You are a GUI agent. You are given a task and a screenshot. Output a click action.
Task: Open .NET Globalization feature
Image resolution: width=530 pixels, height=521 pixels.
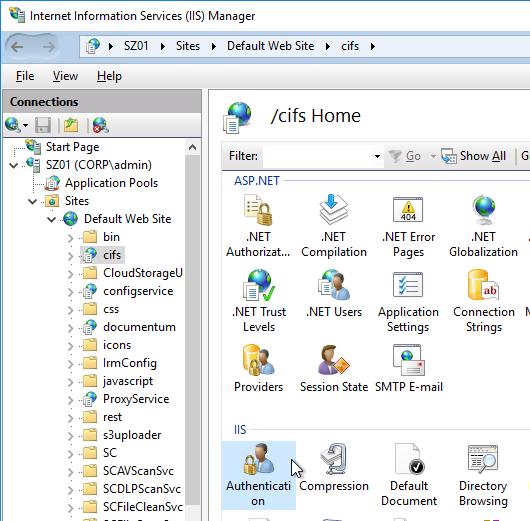pyautogui.click(x=483, y=226)
